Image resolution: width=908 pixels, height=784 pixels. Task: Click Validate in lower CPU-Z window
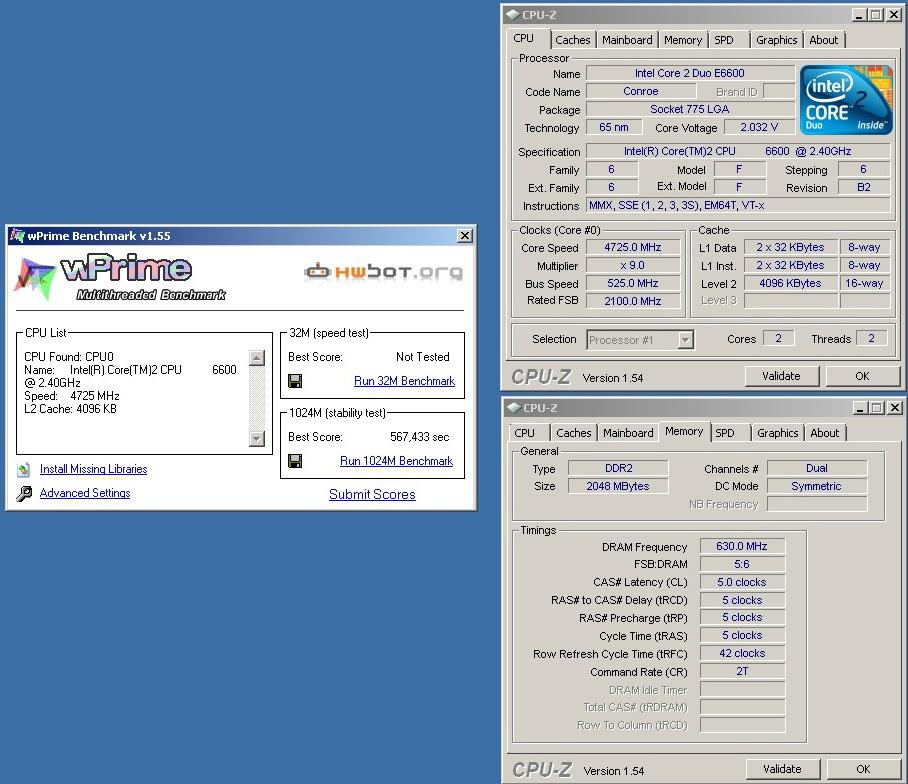coord(783,769)
